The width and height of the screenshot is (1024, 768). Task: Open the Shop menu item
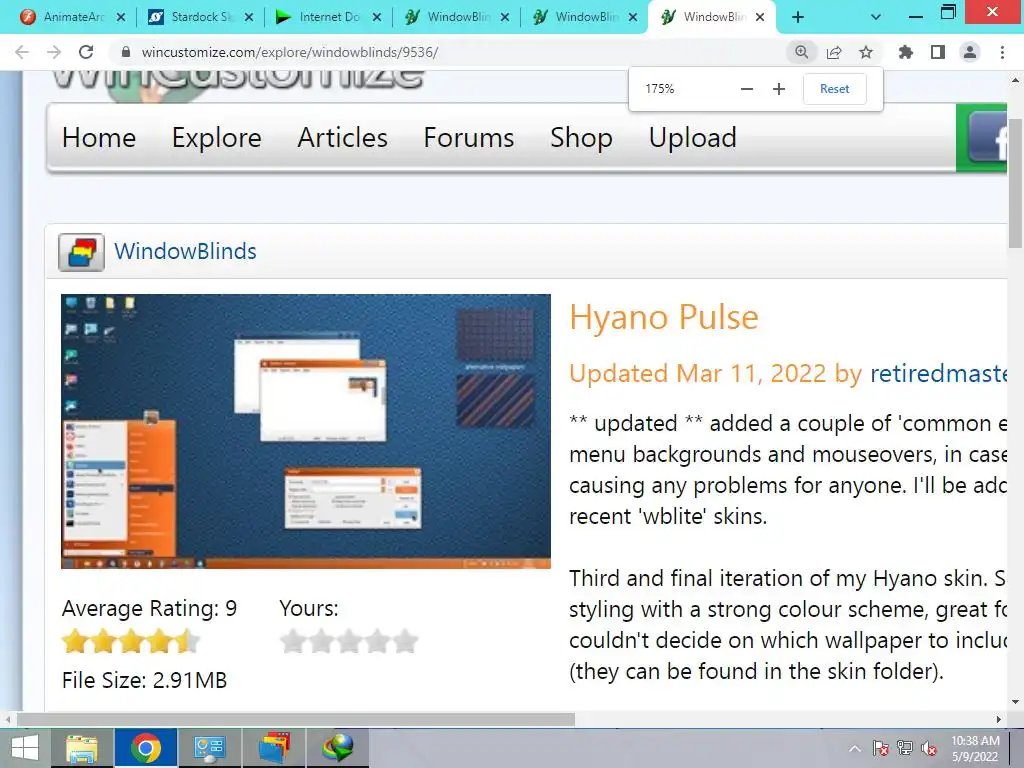click(581, 138)
